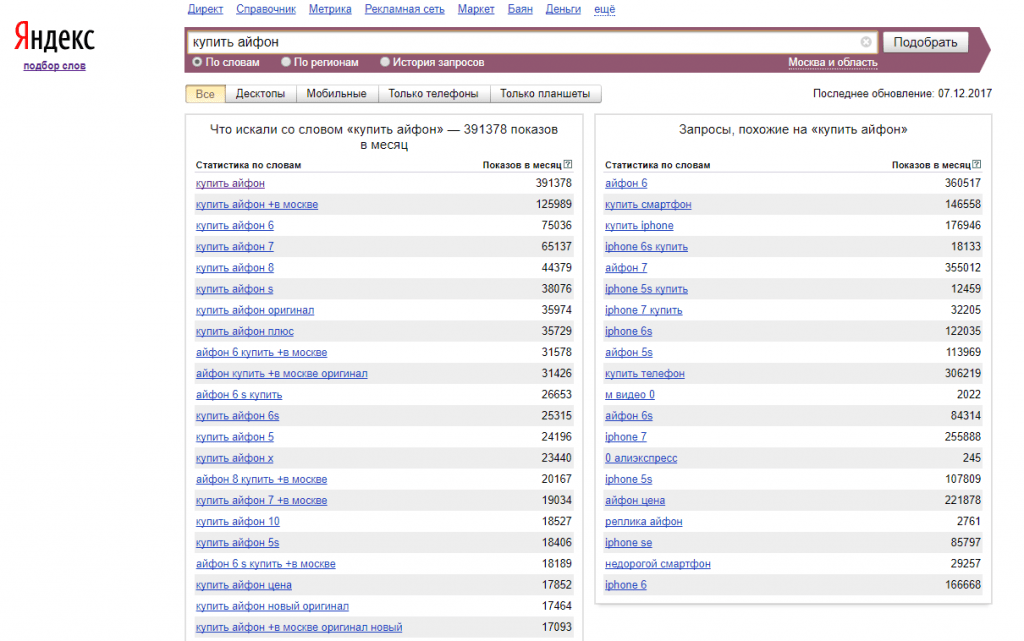Image resolution: width=1024 pixels, height=641 pixels.
Task: Open the 'iphone se' similar query
Action: click(628, 542)
